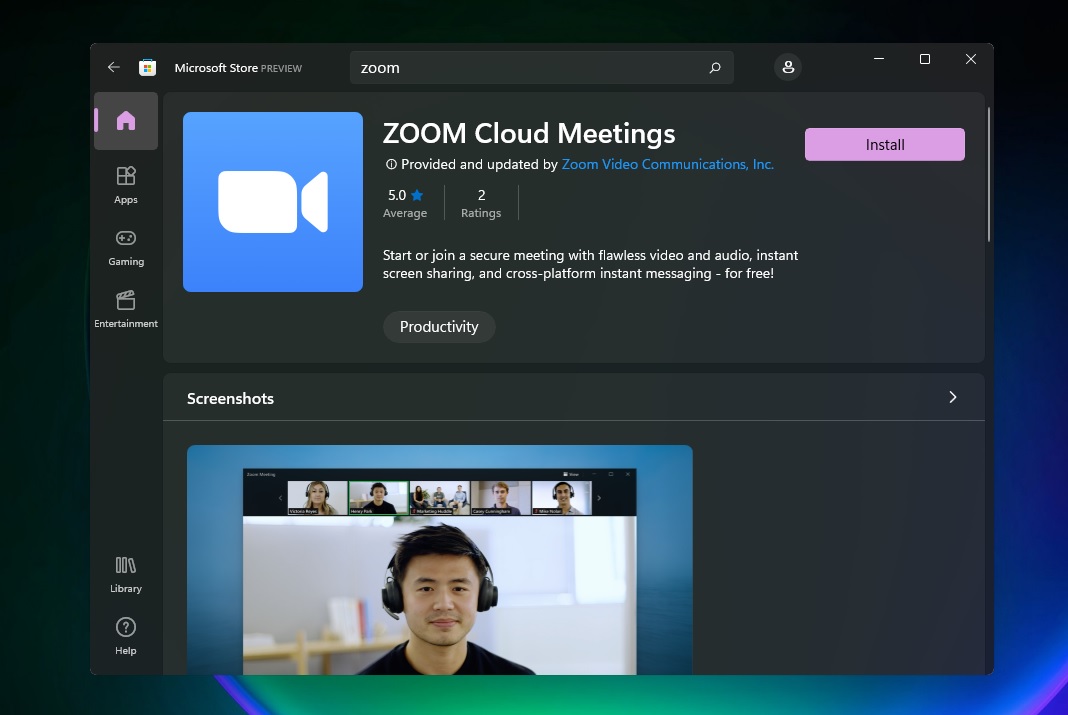This screenshot has width=1068, height=715.
Task: Close the Microsoft Store window
Action: pos(971,59)
